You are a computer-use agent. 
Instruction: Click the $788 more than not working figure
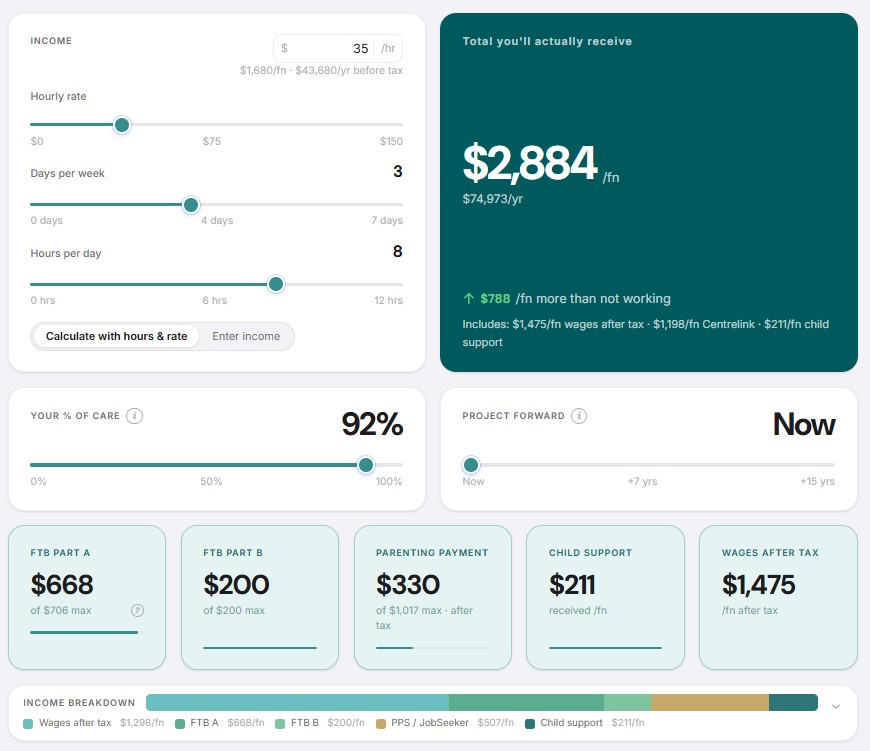point(495,298)
